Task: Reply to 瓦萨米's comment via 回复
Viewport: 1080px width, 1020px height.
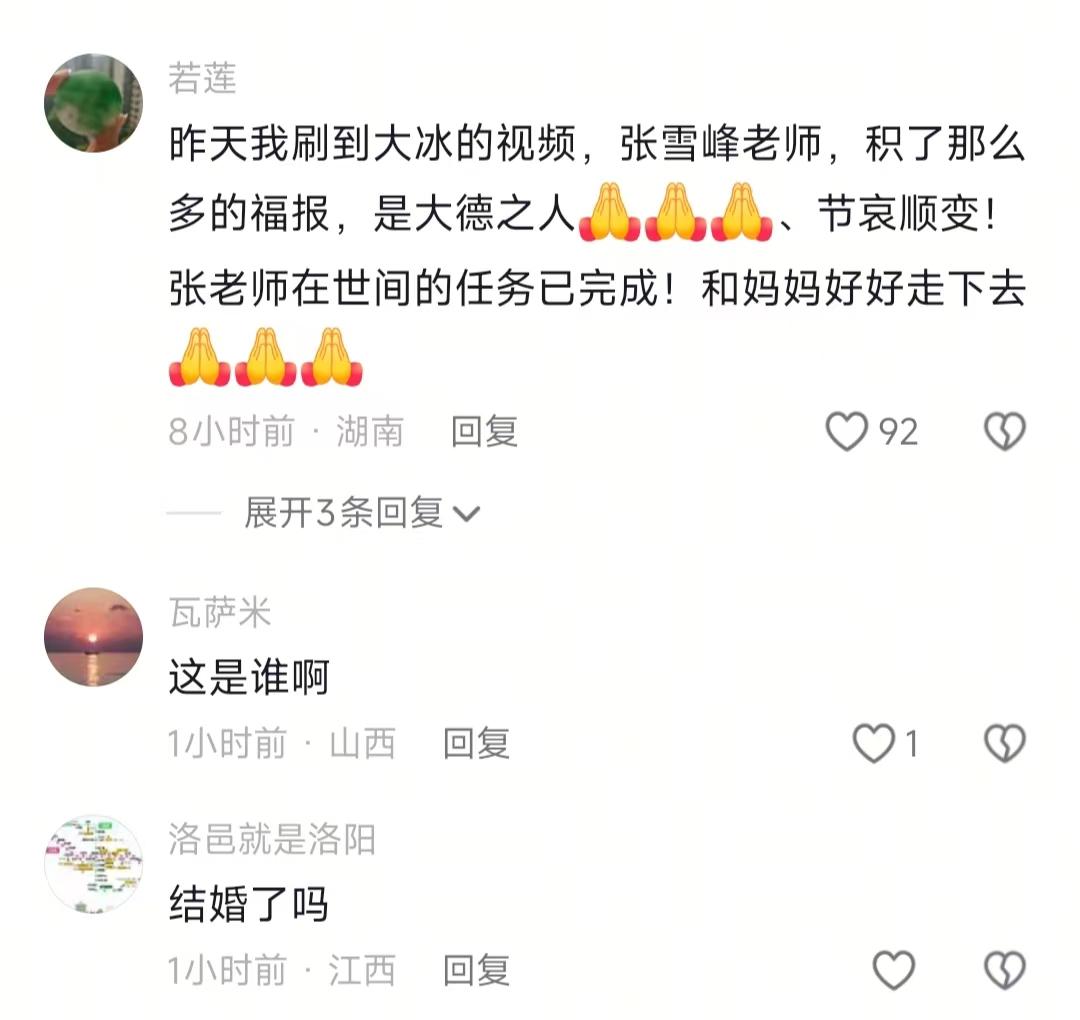Action: (476, 744)
